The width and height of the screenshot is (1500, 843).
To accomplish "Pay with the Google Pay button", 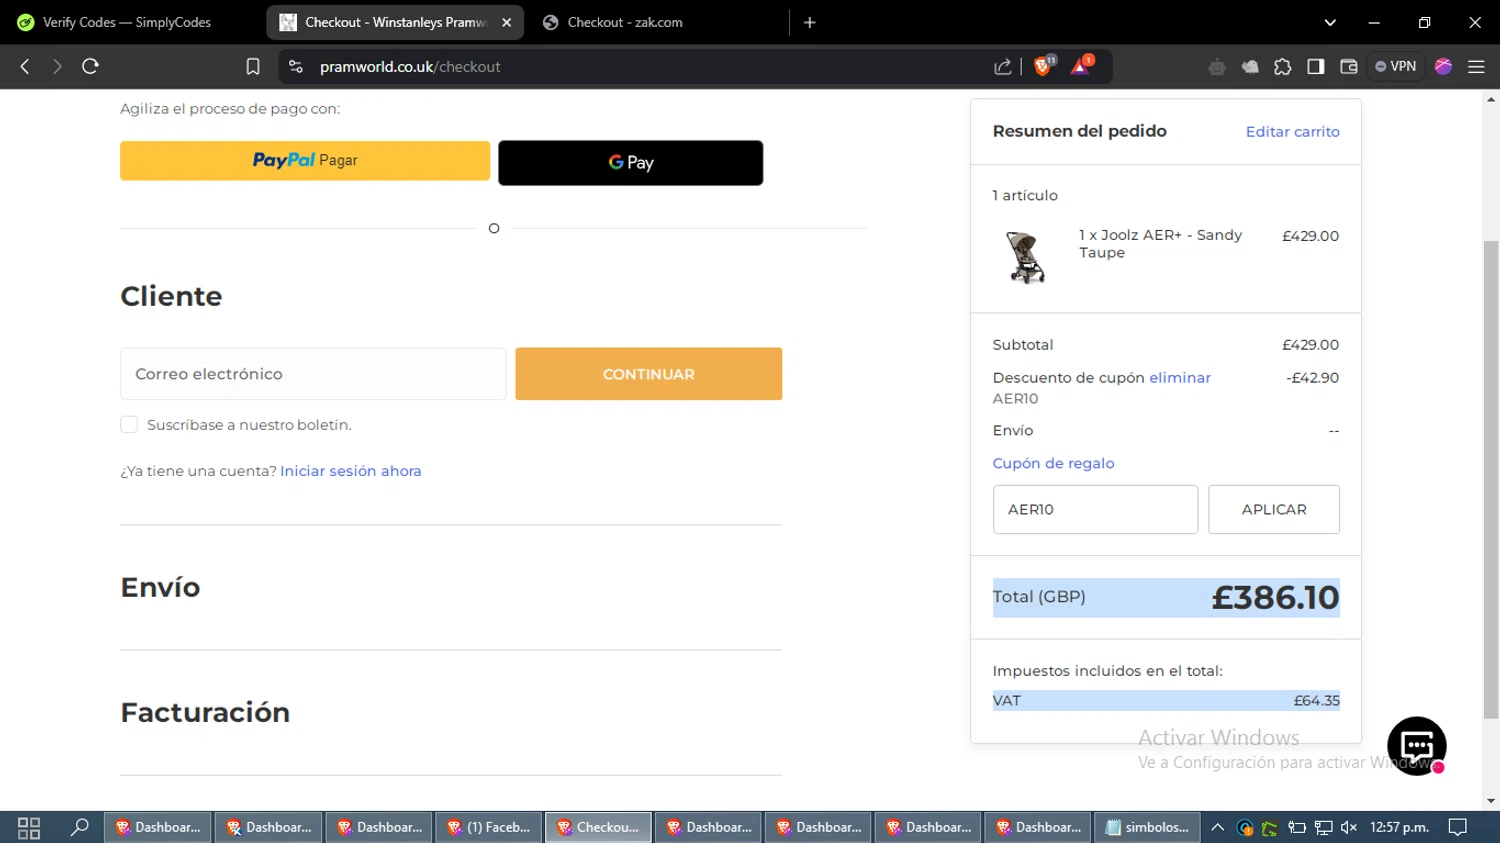I will 631,163.
